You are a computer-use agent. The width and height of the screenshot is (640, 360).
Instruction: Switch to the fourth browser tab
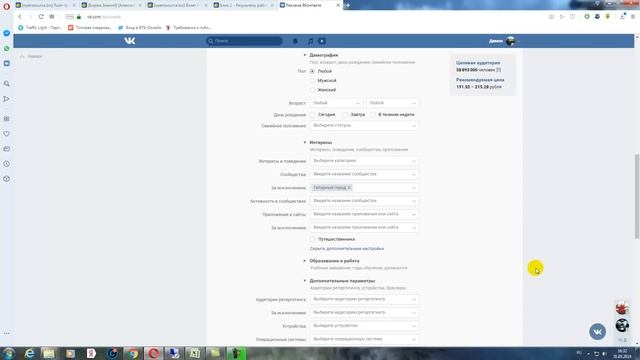[x=244, y=5]
